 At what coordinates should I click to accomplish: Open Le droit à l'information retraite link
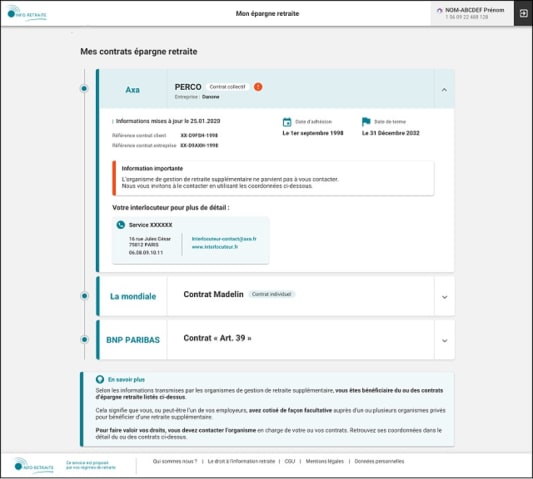[241, 461]
